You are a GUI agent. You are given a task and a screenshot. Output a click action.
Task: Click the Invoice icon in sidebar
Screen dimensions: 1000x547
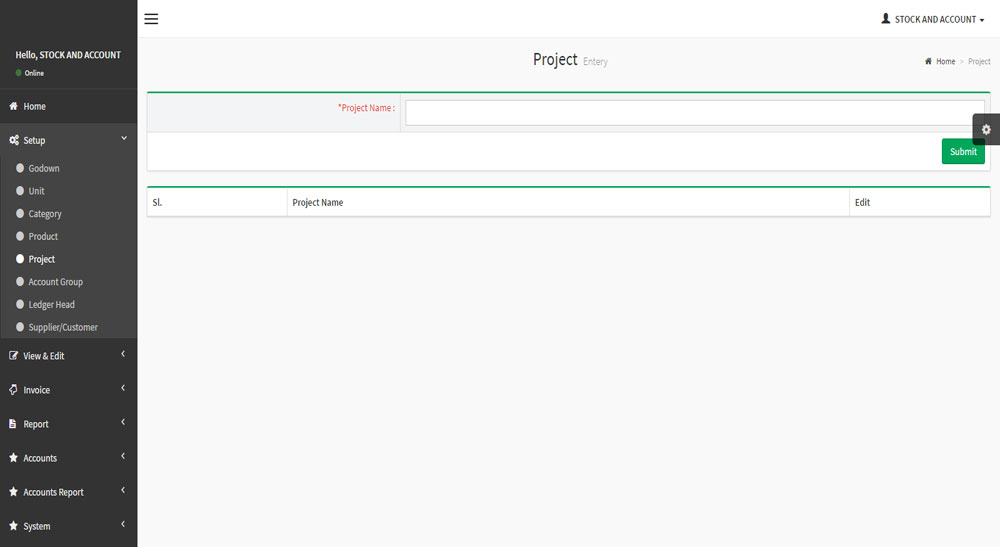point(13,390)
